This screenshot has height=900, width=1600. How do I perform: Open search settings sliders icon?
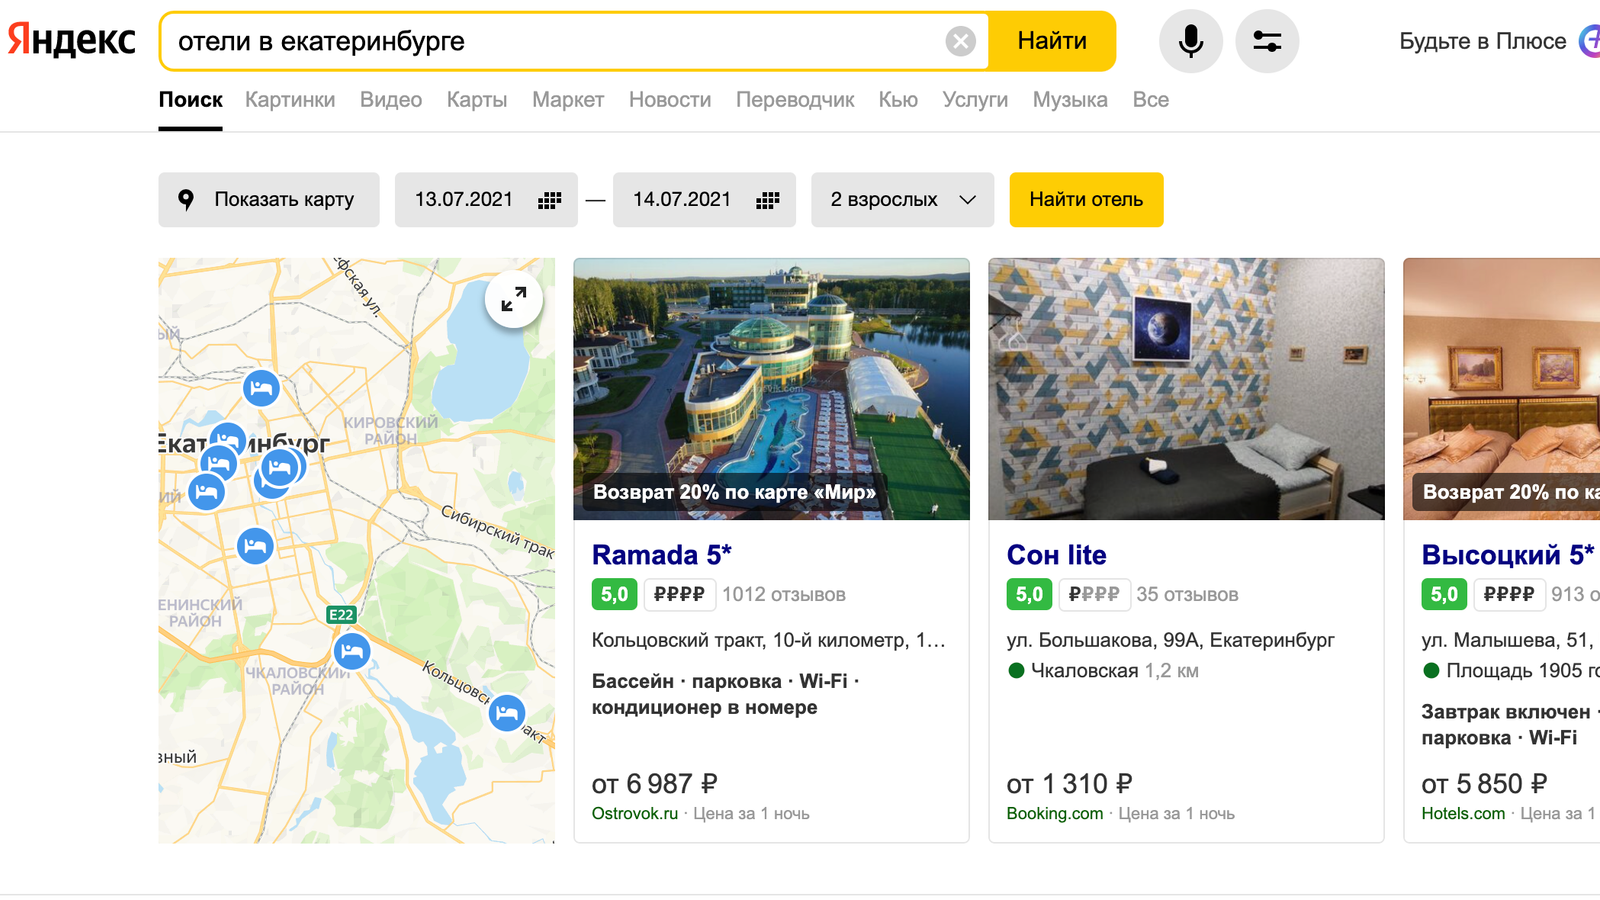[1267, 41]
